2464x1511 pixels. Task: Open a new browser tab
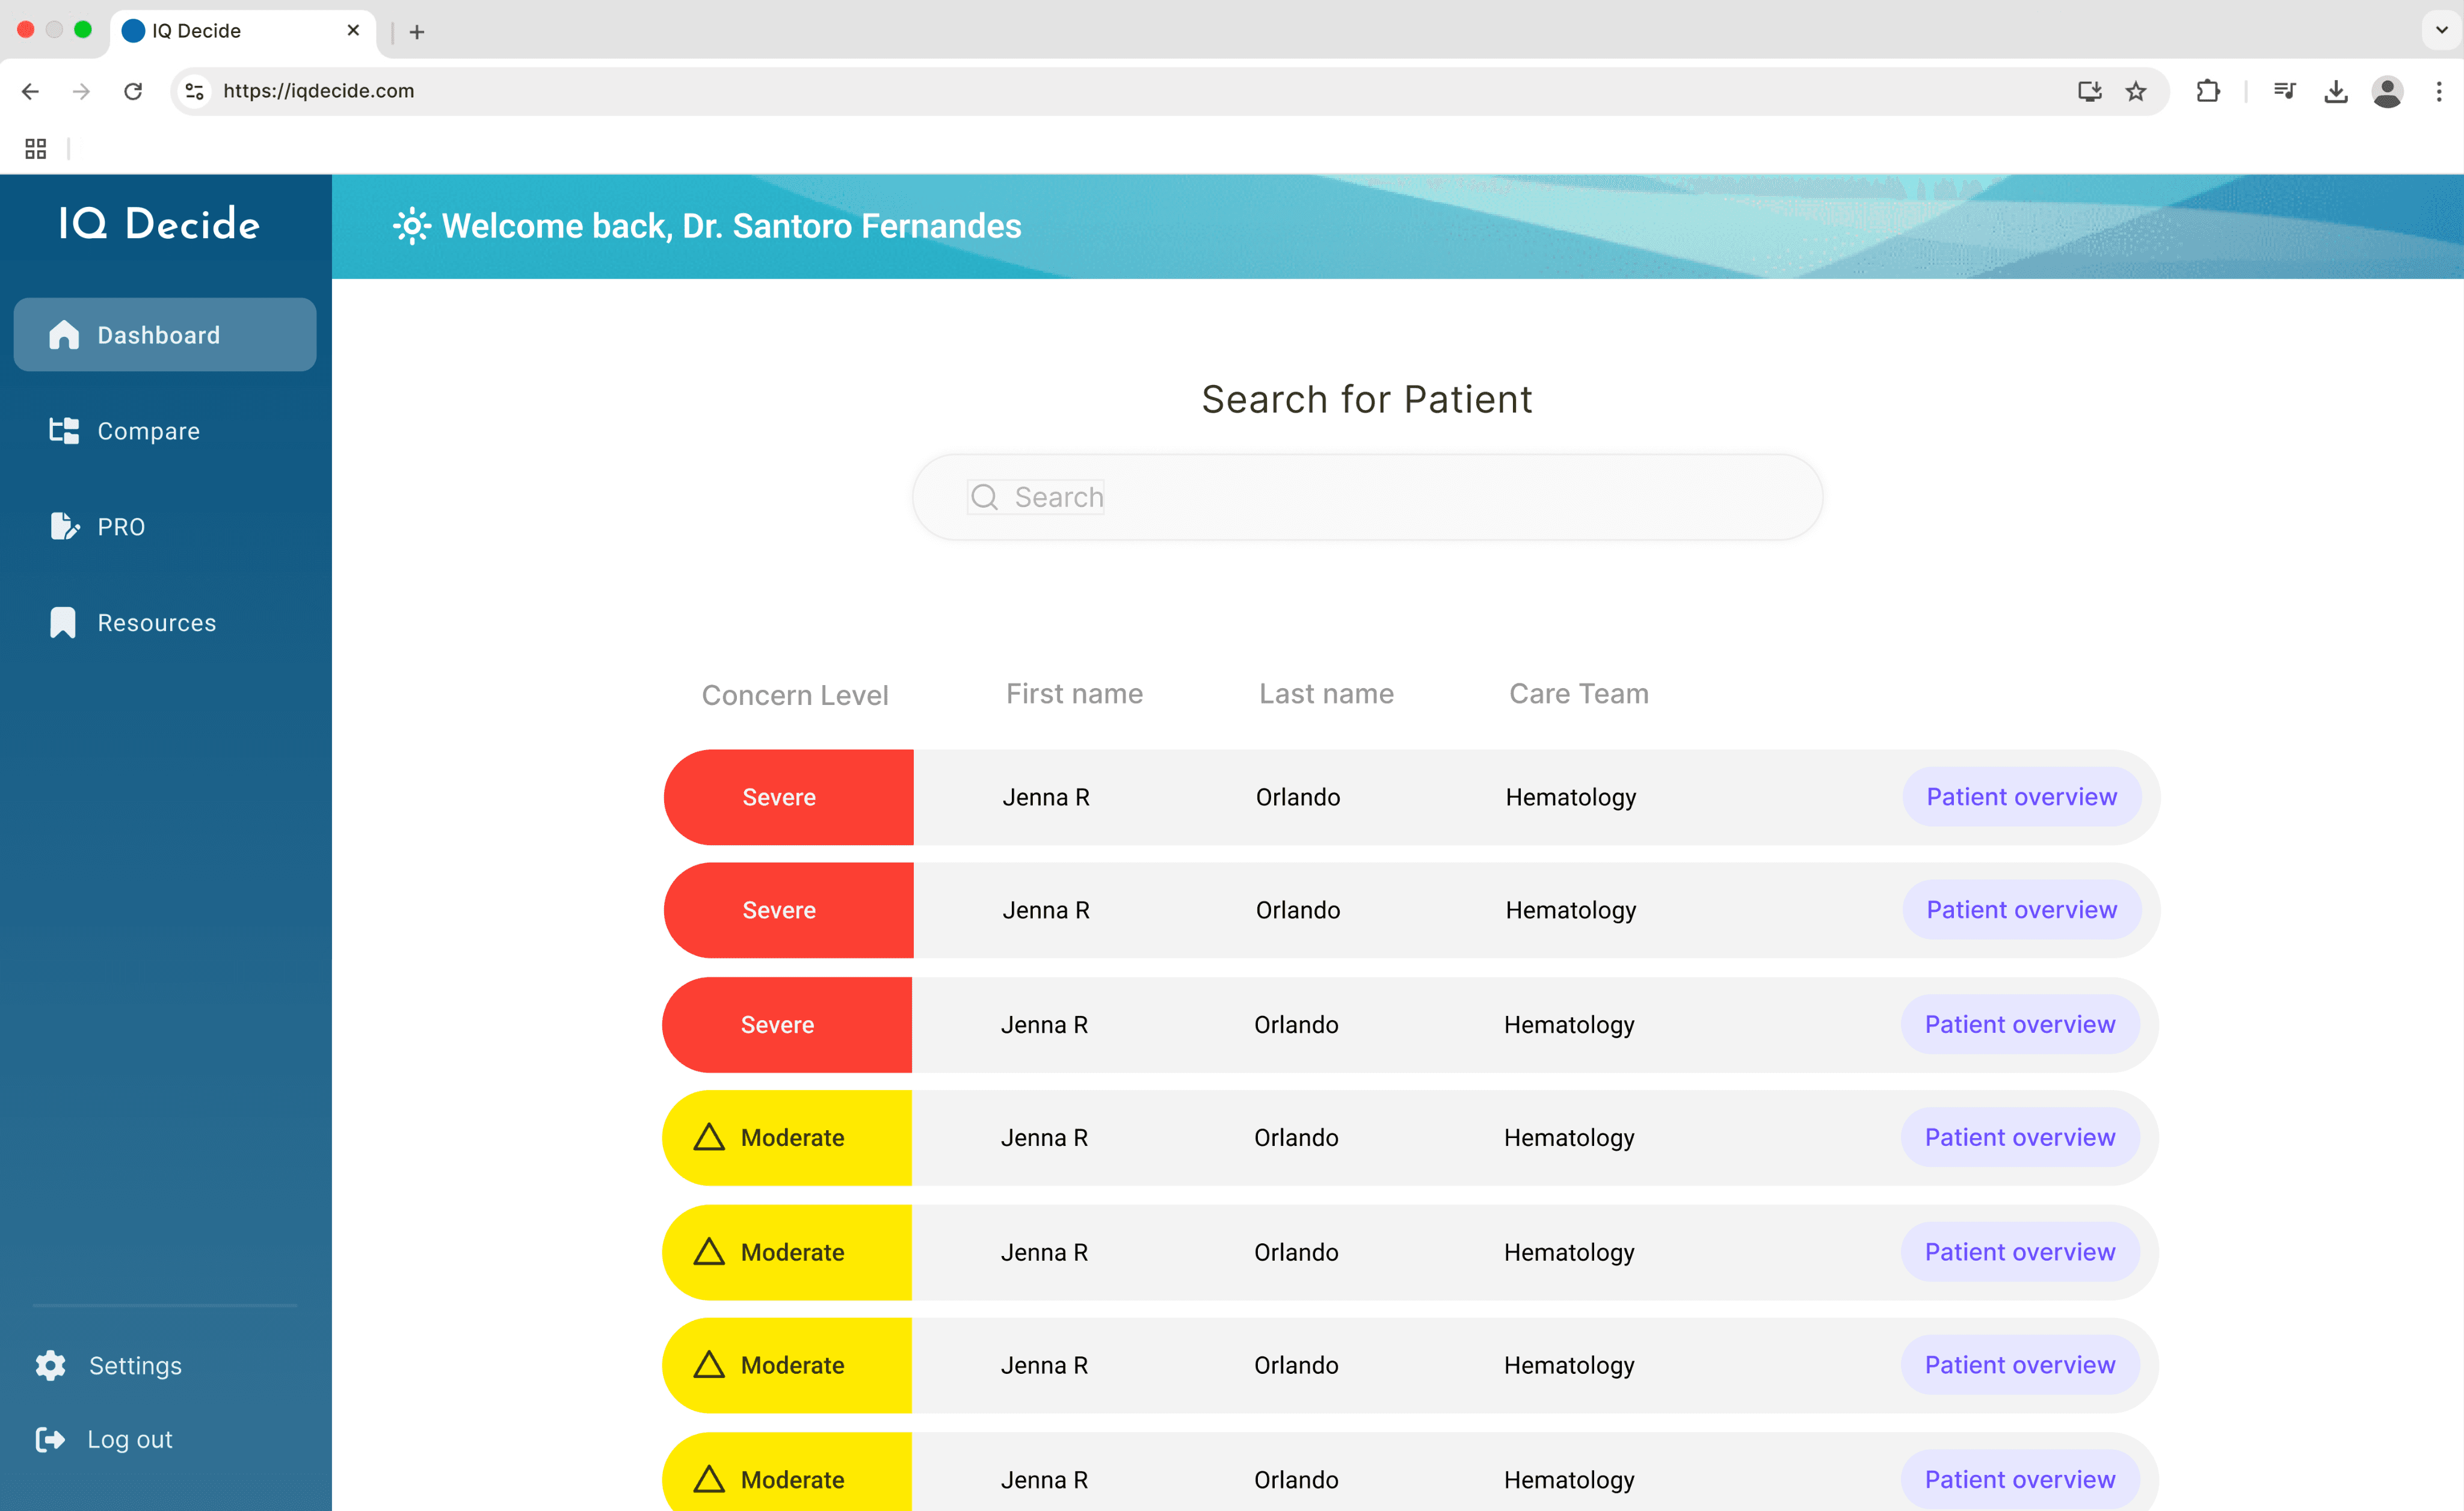point(417,32)
